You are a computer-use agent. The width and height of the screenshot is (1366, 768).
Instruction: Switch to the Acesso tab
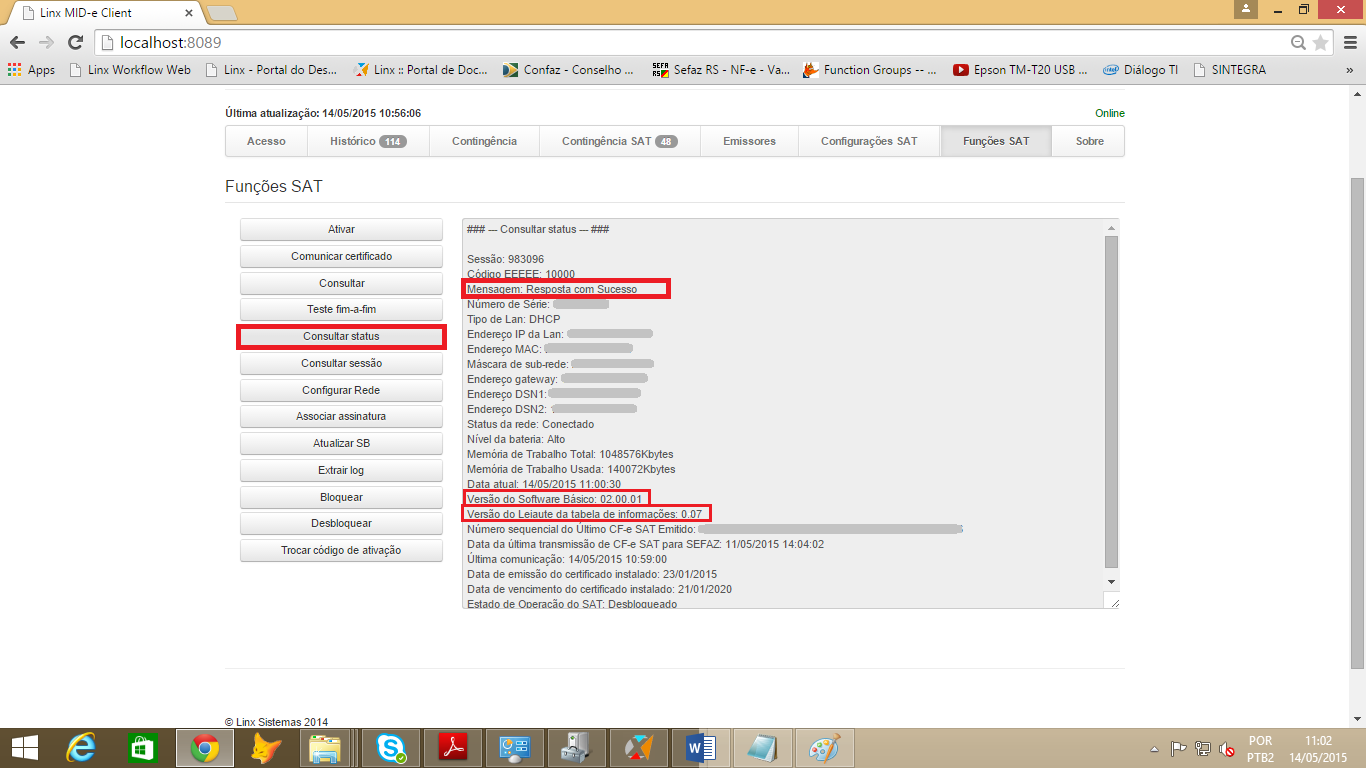pyautogui.click(x=266, y=141)
